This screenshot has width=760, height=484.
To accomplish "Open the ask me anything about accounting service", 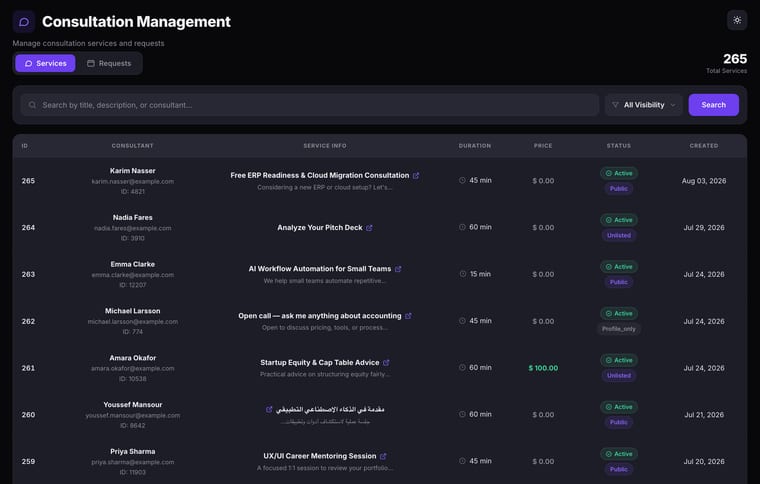I will (320, 316).
